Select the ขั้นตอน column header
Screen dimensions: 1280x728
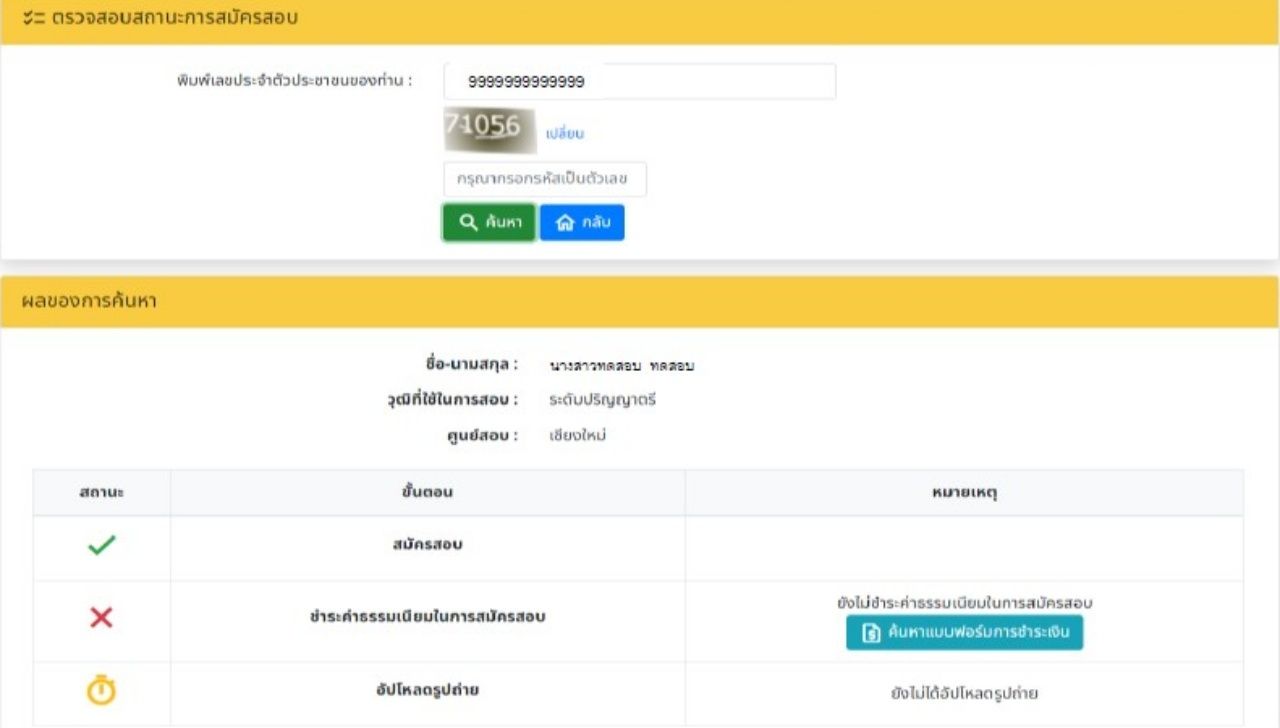click(427, 493)
